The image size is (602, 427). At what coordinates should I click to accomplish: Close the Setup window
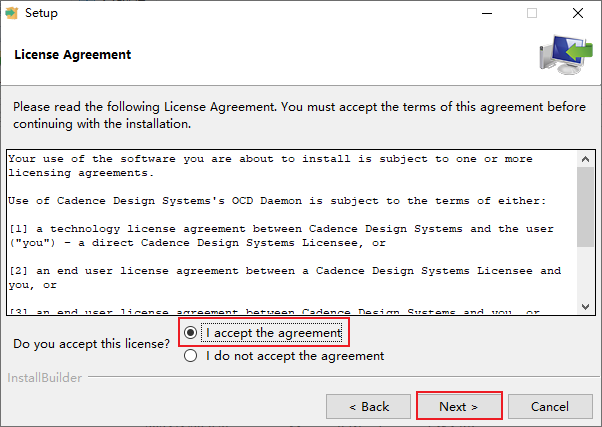tap(578, 13)
